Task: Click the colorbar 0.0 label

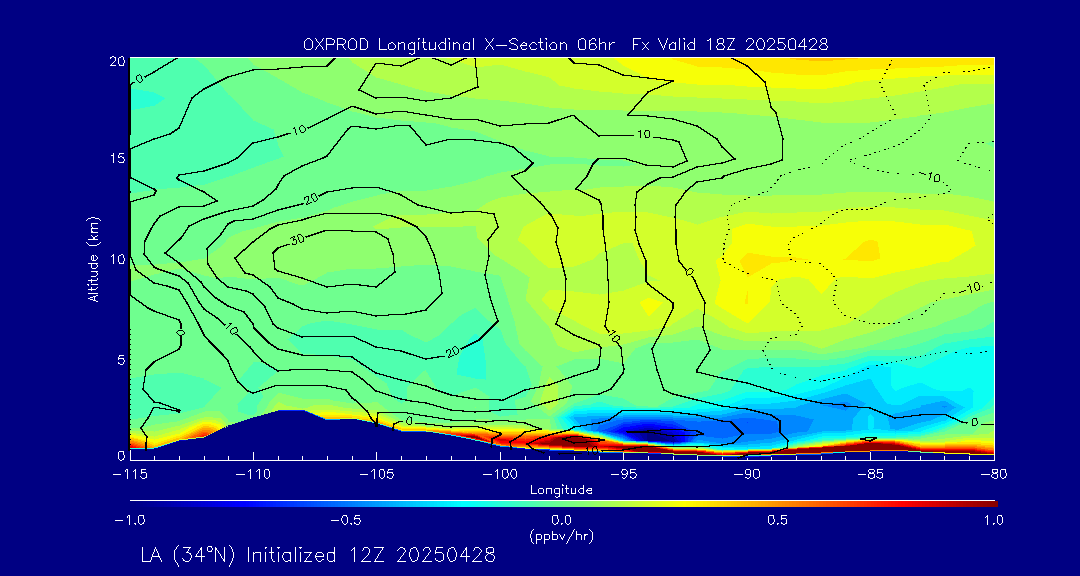Action: tap(562, 520)
